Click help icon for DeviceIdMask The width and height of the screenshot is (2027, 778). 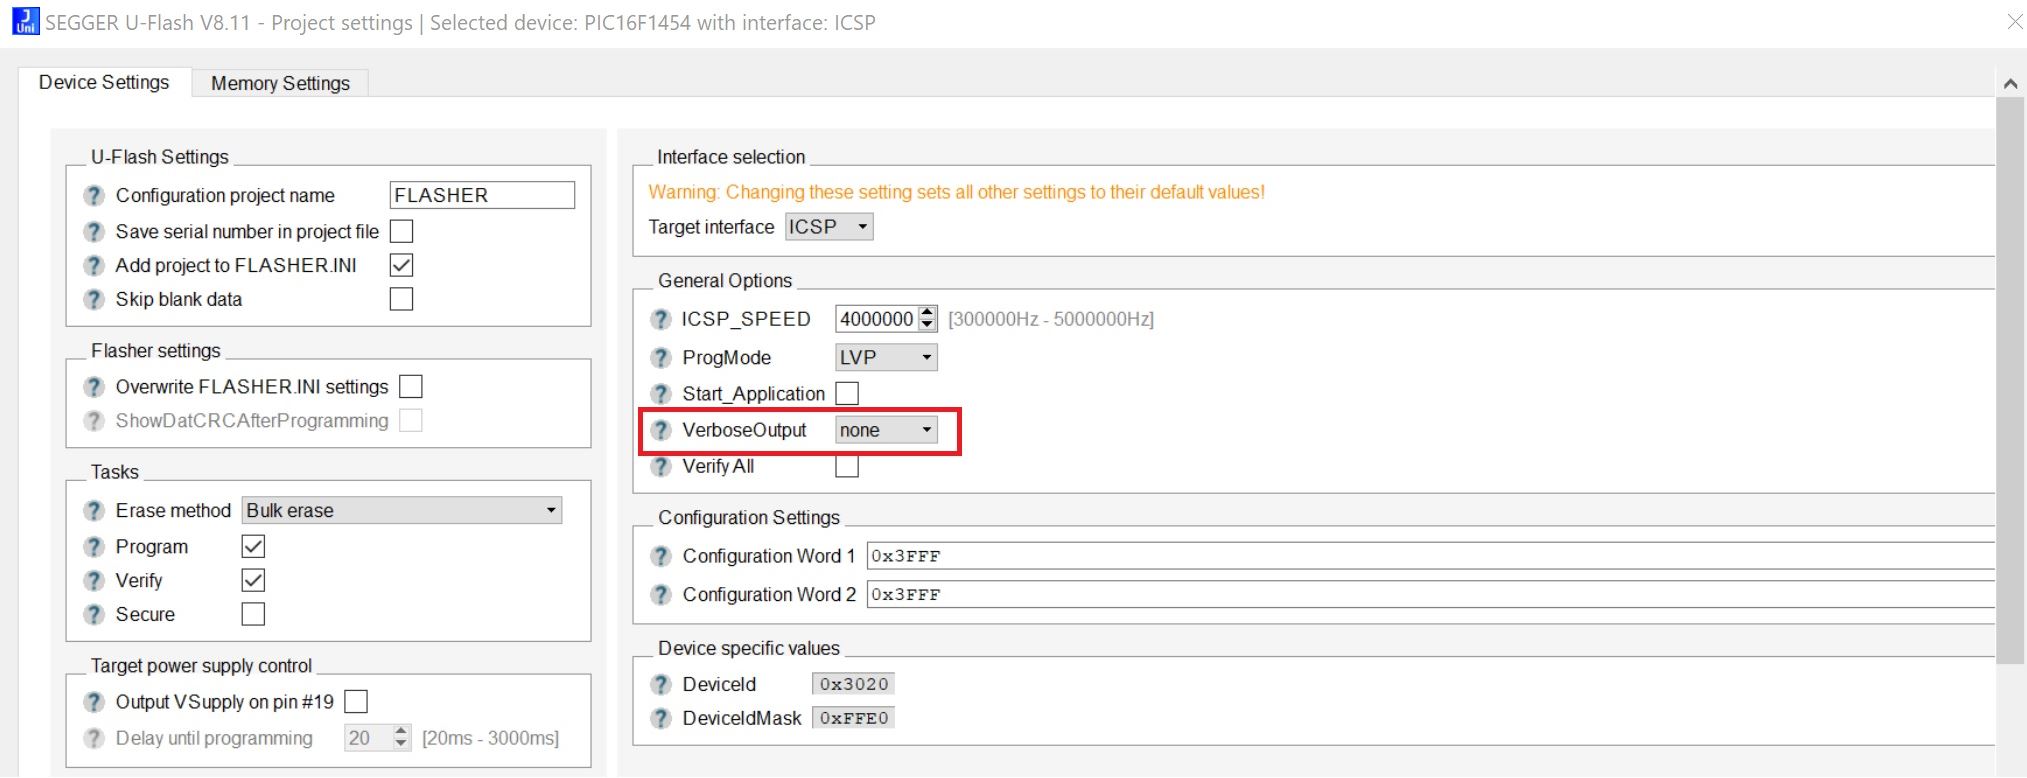tap(660, 718)
